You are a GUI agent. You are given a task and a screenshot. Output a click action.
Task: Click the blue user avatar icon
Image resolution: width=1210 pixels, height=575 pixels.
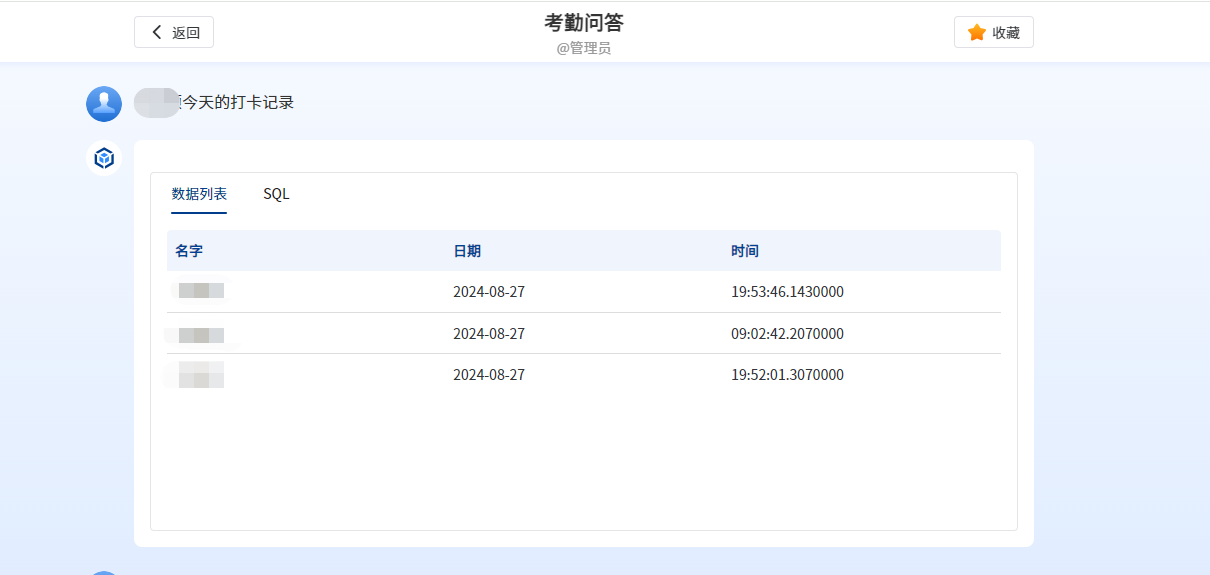(104, 104)
